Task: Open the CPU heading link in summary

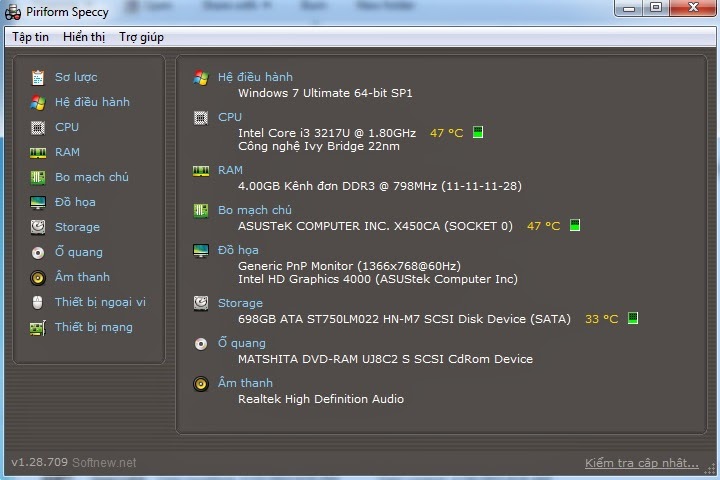Action: point(230,118)
